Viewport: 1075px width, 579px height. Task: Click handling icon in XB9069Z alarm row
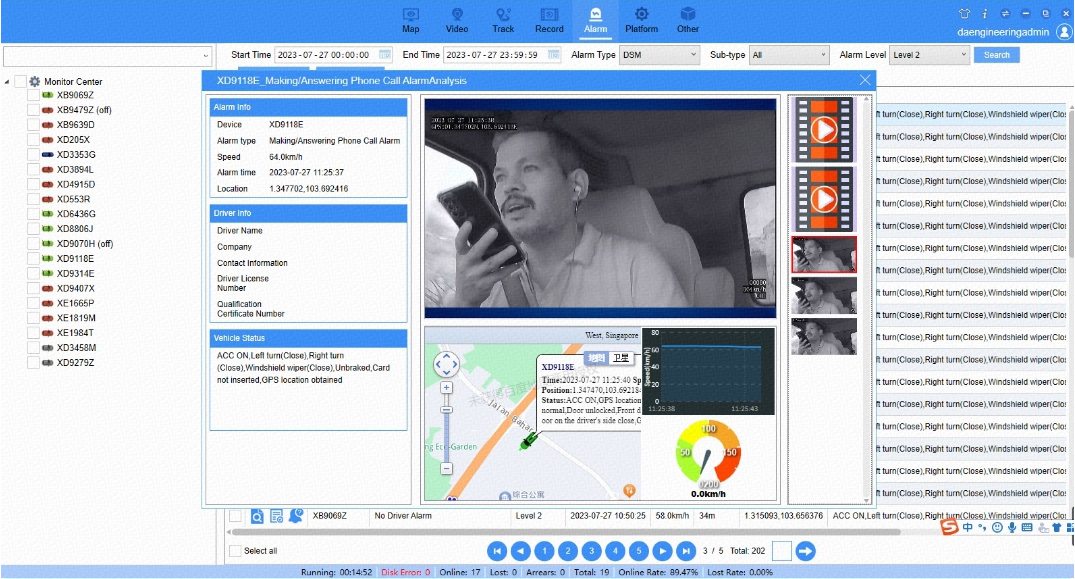[296, 516]
